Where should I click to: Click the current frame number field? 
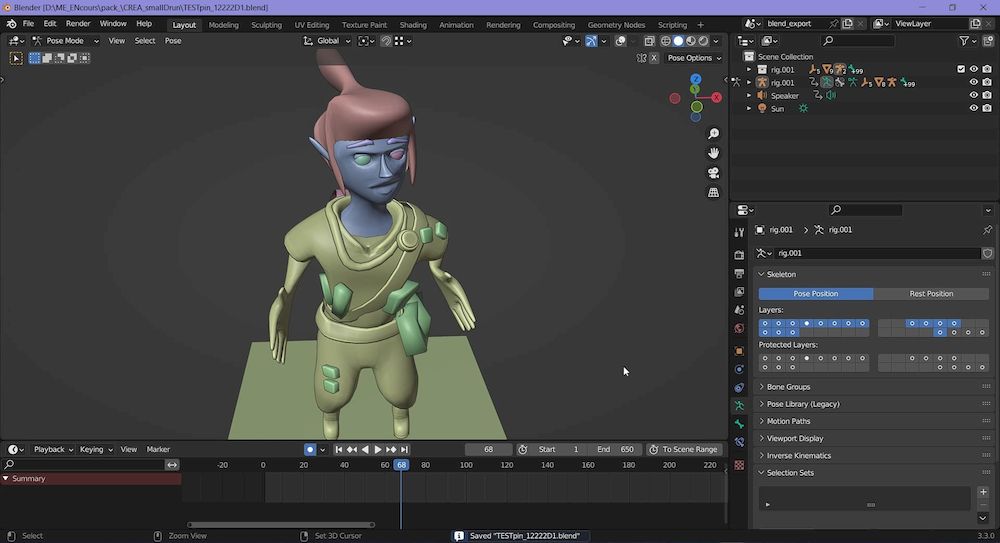(489, 450)
